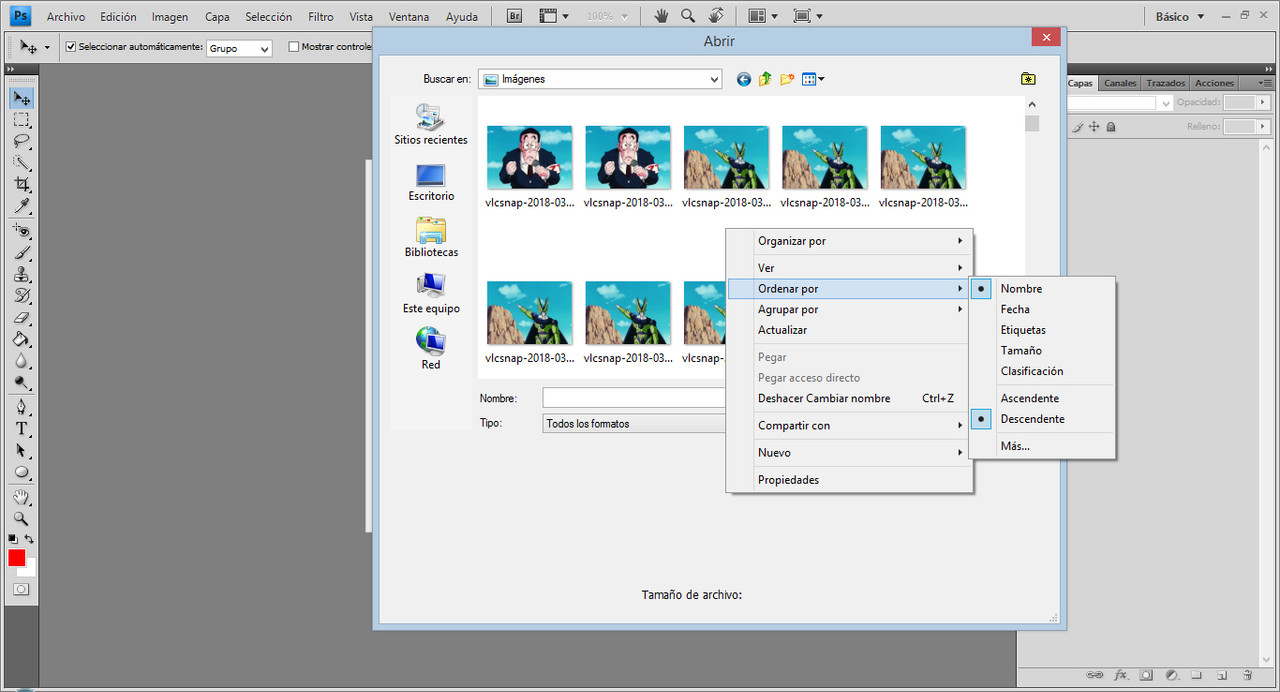The height and width of the screenshot is (692, 1280).
Task: Launch Bridge with the Br icon
Action: [514, 16]
